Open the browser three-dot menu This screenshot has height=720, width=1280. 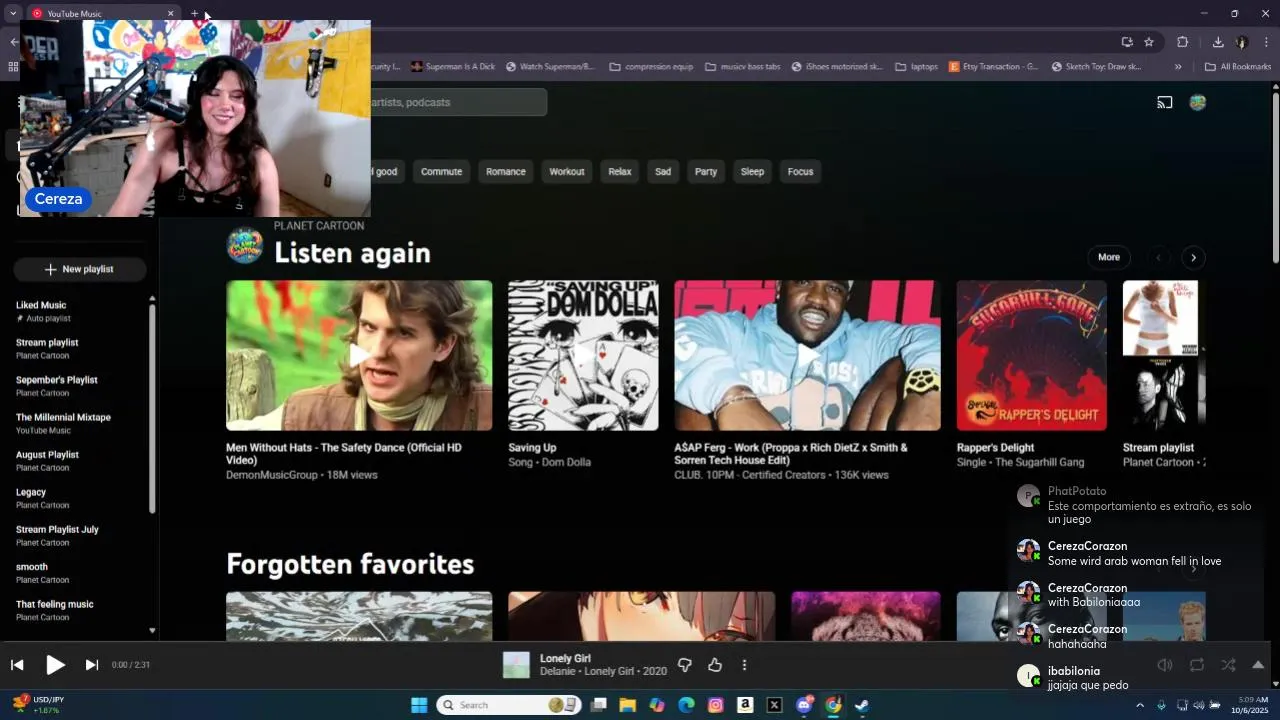point(1266,42)
